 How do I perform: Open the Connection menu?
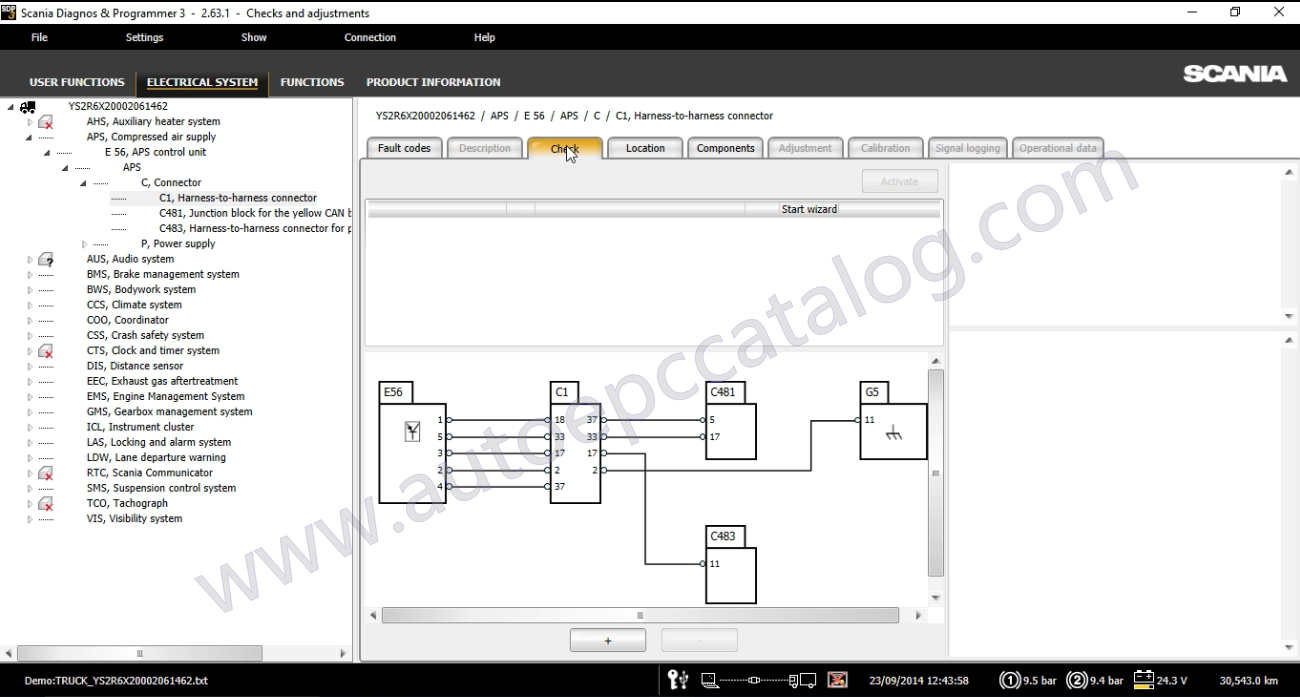(x=370, y=37)
